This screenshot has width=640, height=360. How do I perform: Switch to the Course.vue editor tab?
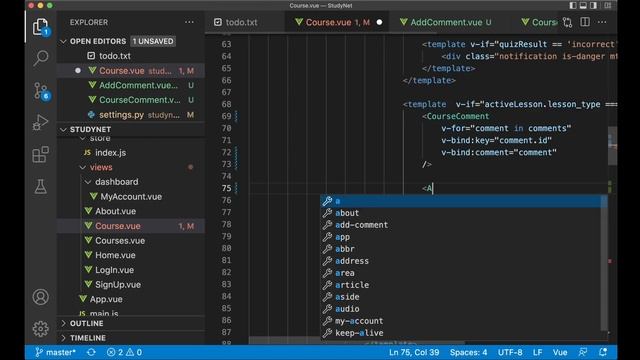pyautogui.click(x=338, y=22)
